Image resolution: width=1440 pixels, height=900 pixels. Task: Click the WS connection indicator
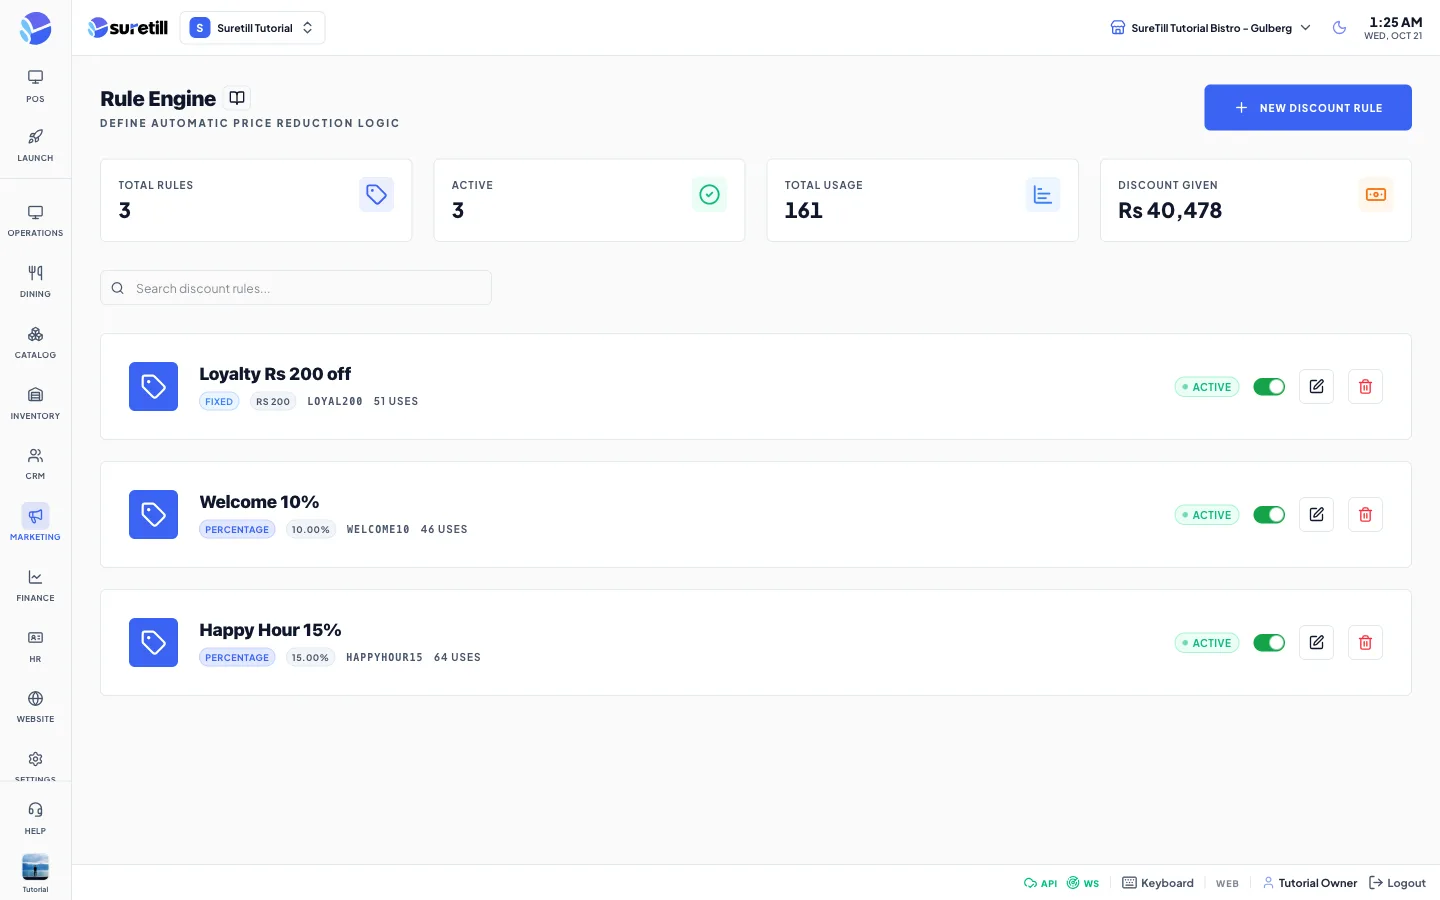[1083, 883]
